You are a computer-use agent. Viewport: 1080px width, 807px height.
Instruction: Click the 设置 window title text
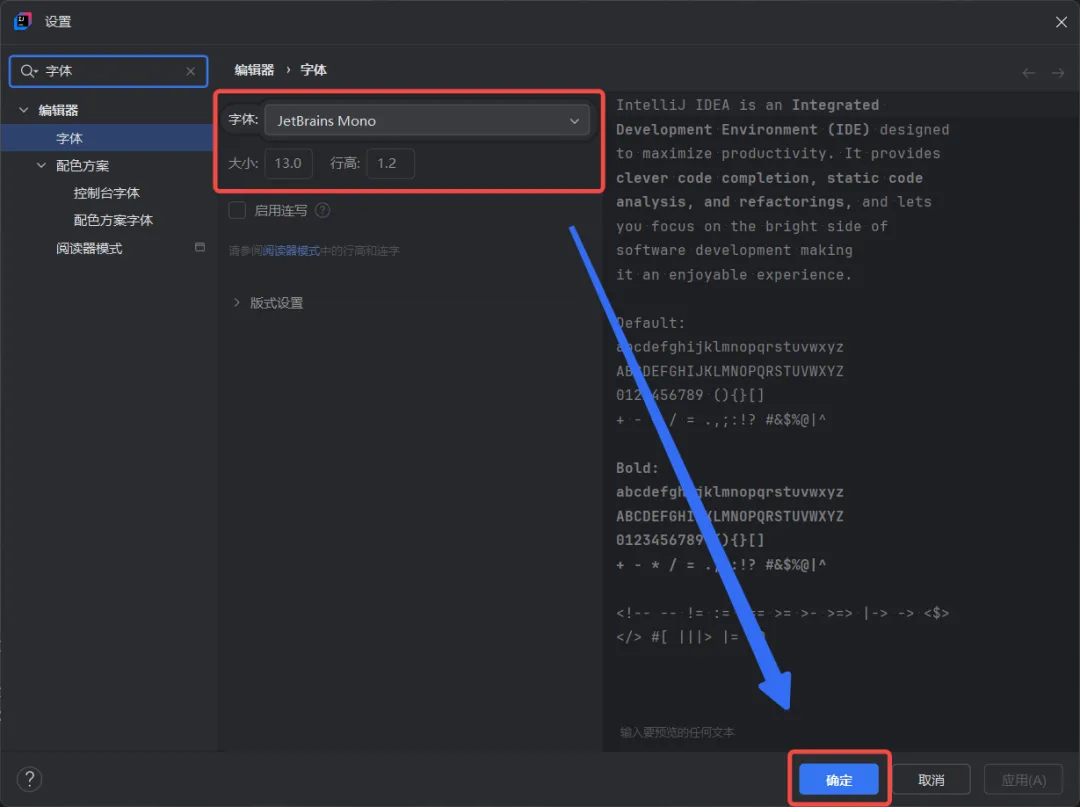(59, 22)
